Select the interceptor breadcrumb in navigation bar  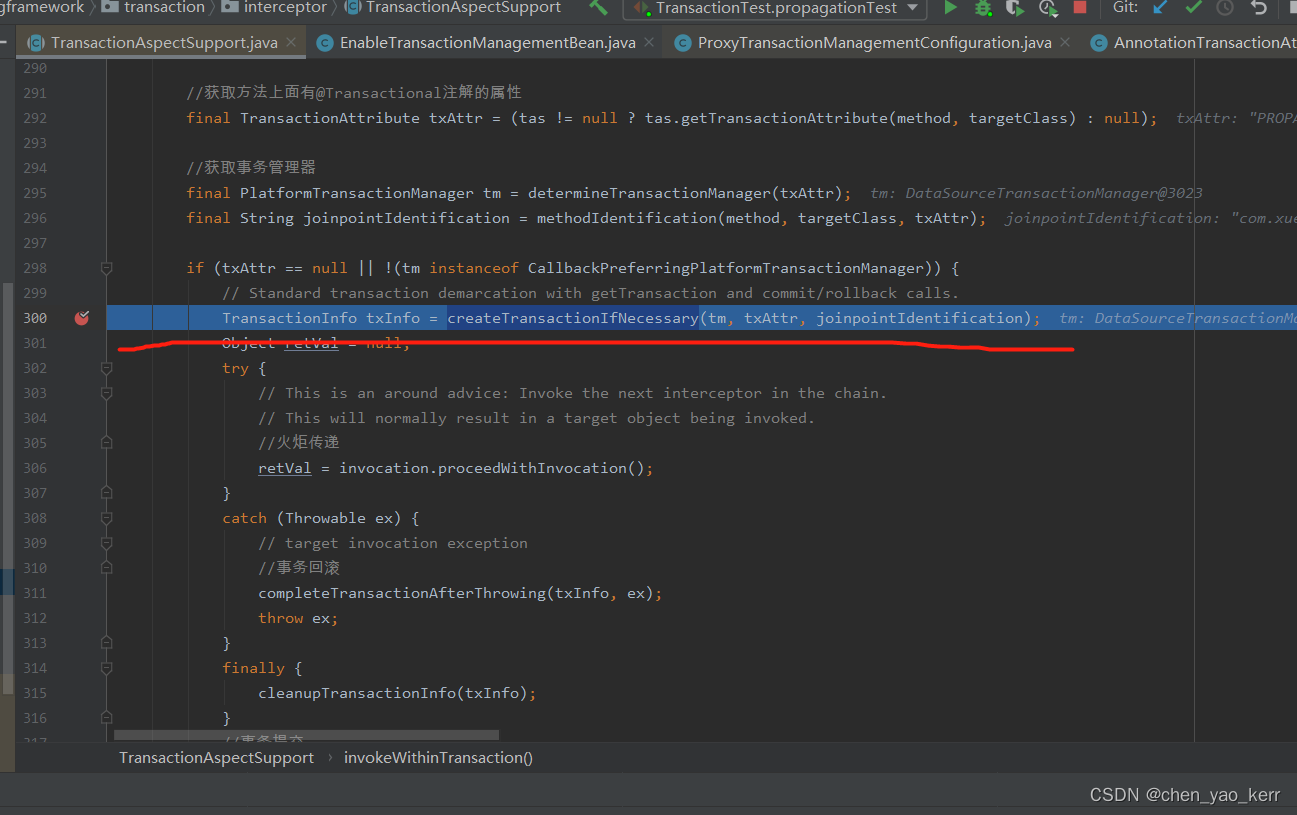pyautogui.click(x=274, y=7)
